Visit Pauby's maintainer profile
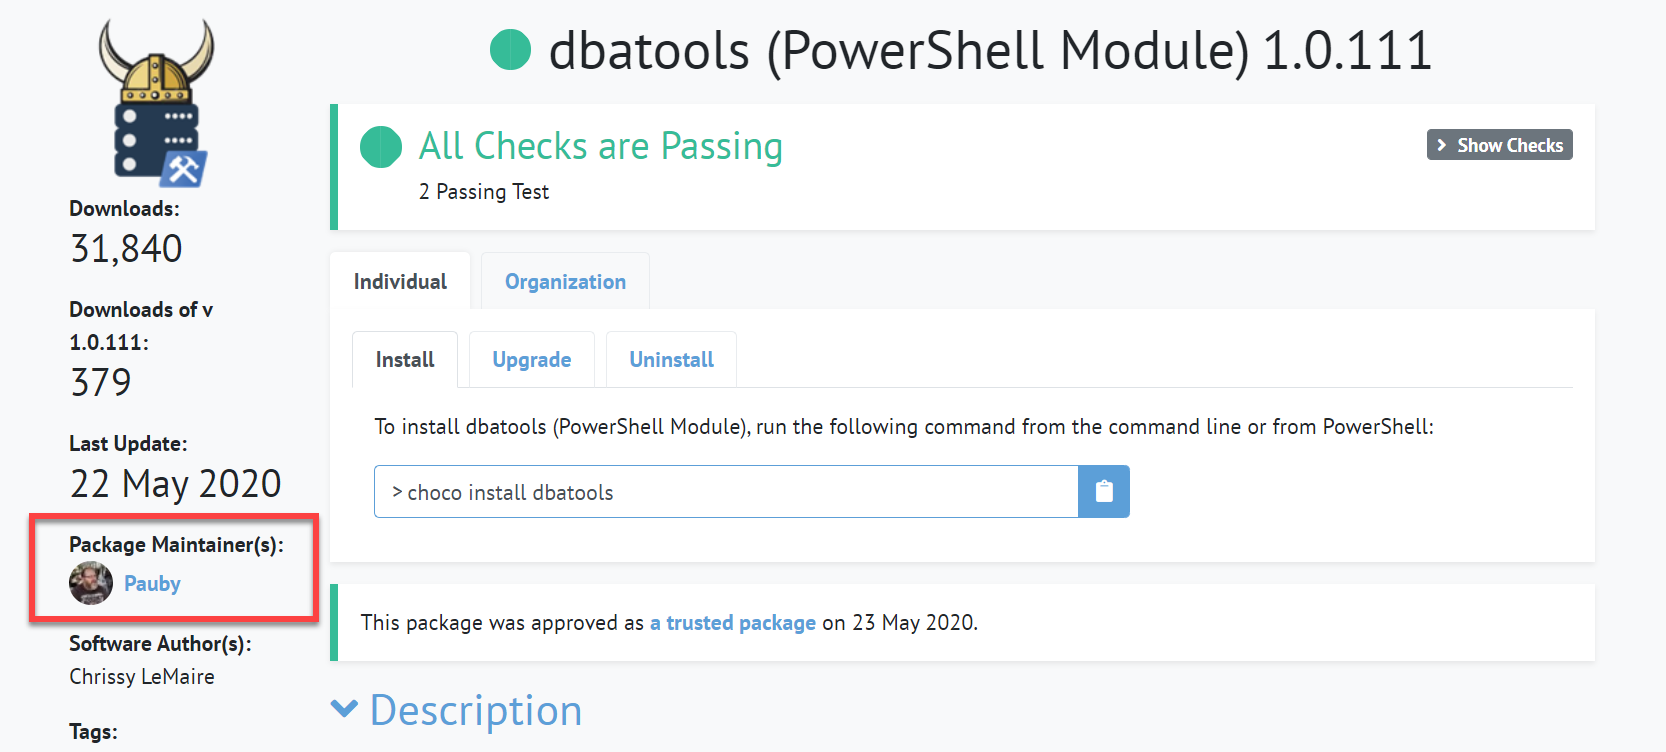 (152, 583)
